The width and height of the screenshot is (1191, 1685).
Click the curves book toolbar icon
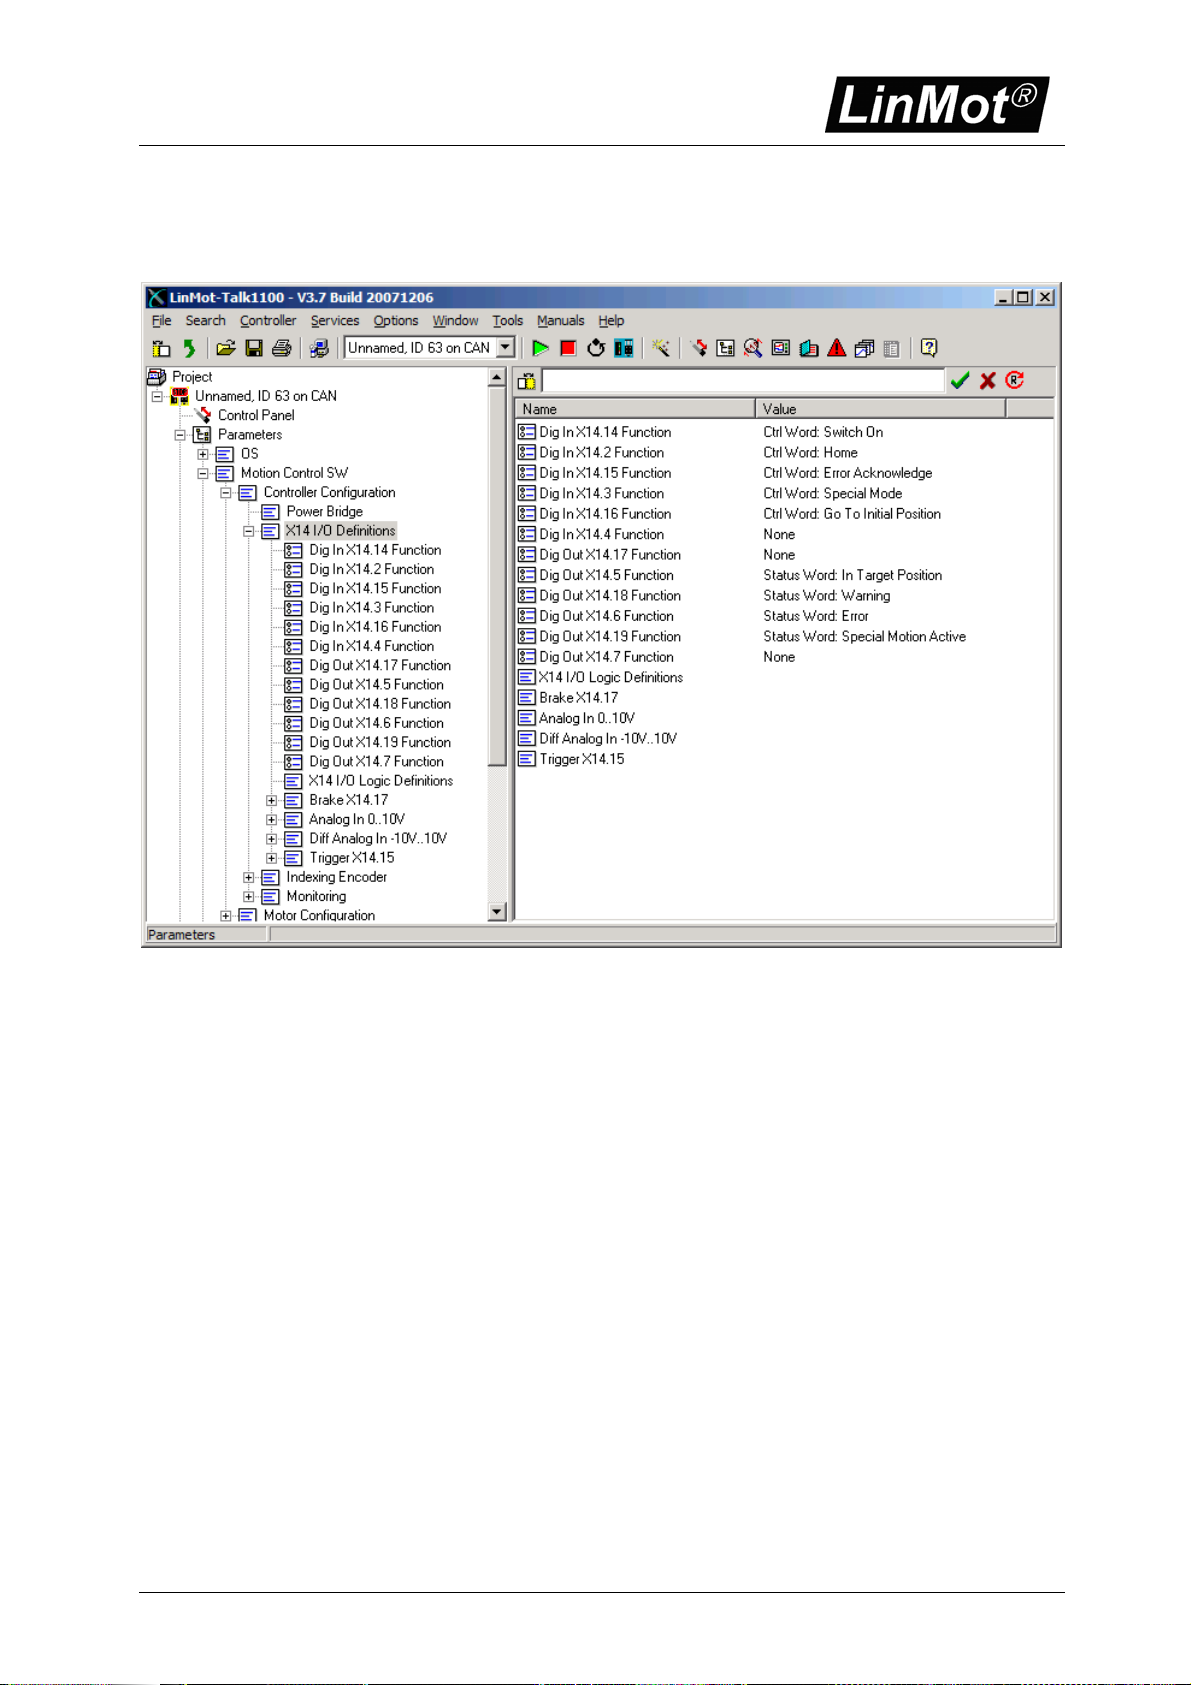pyautogui.click(x=809, y=348)
